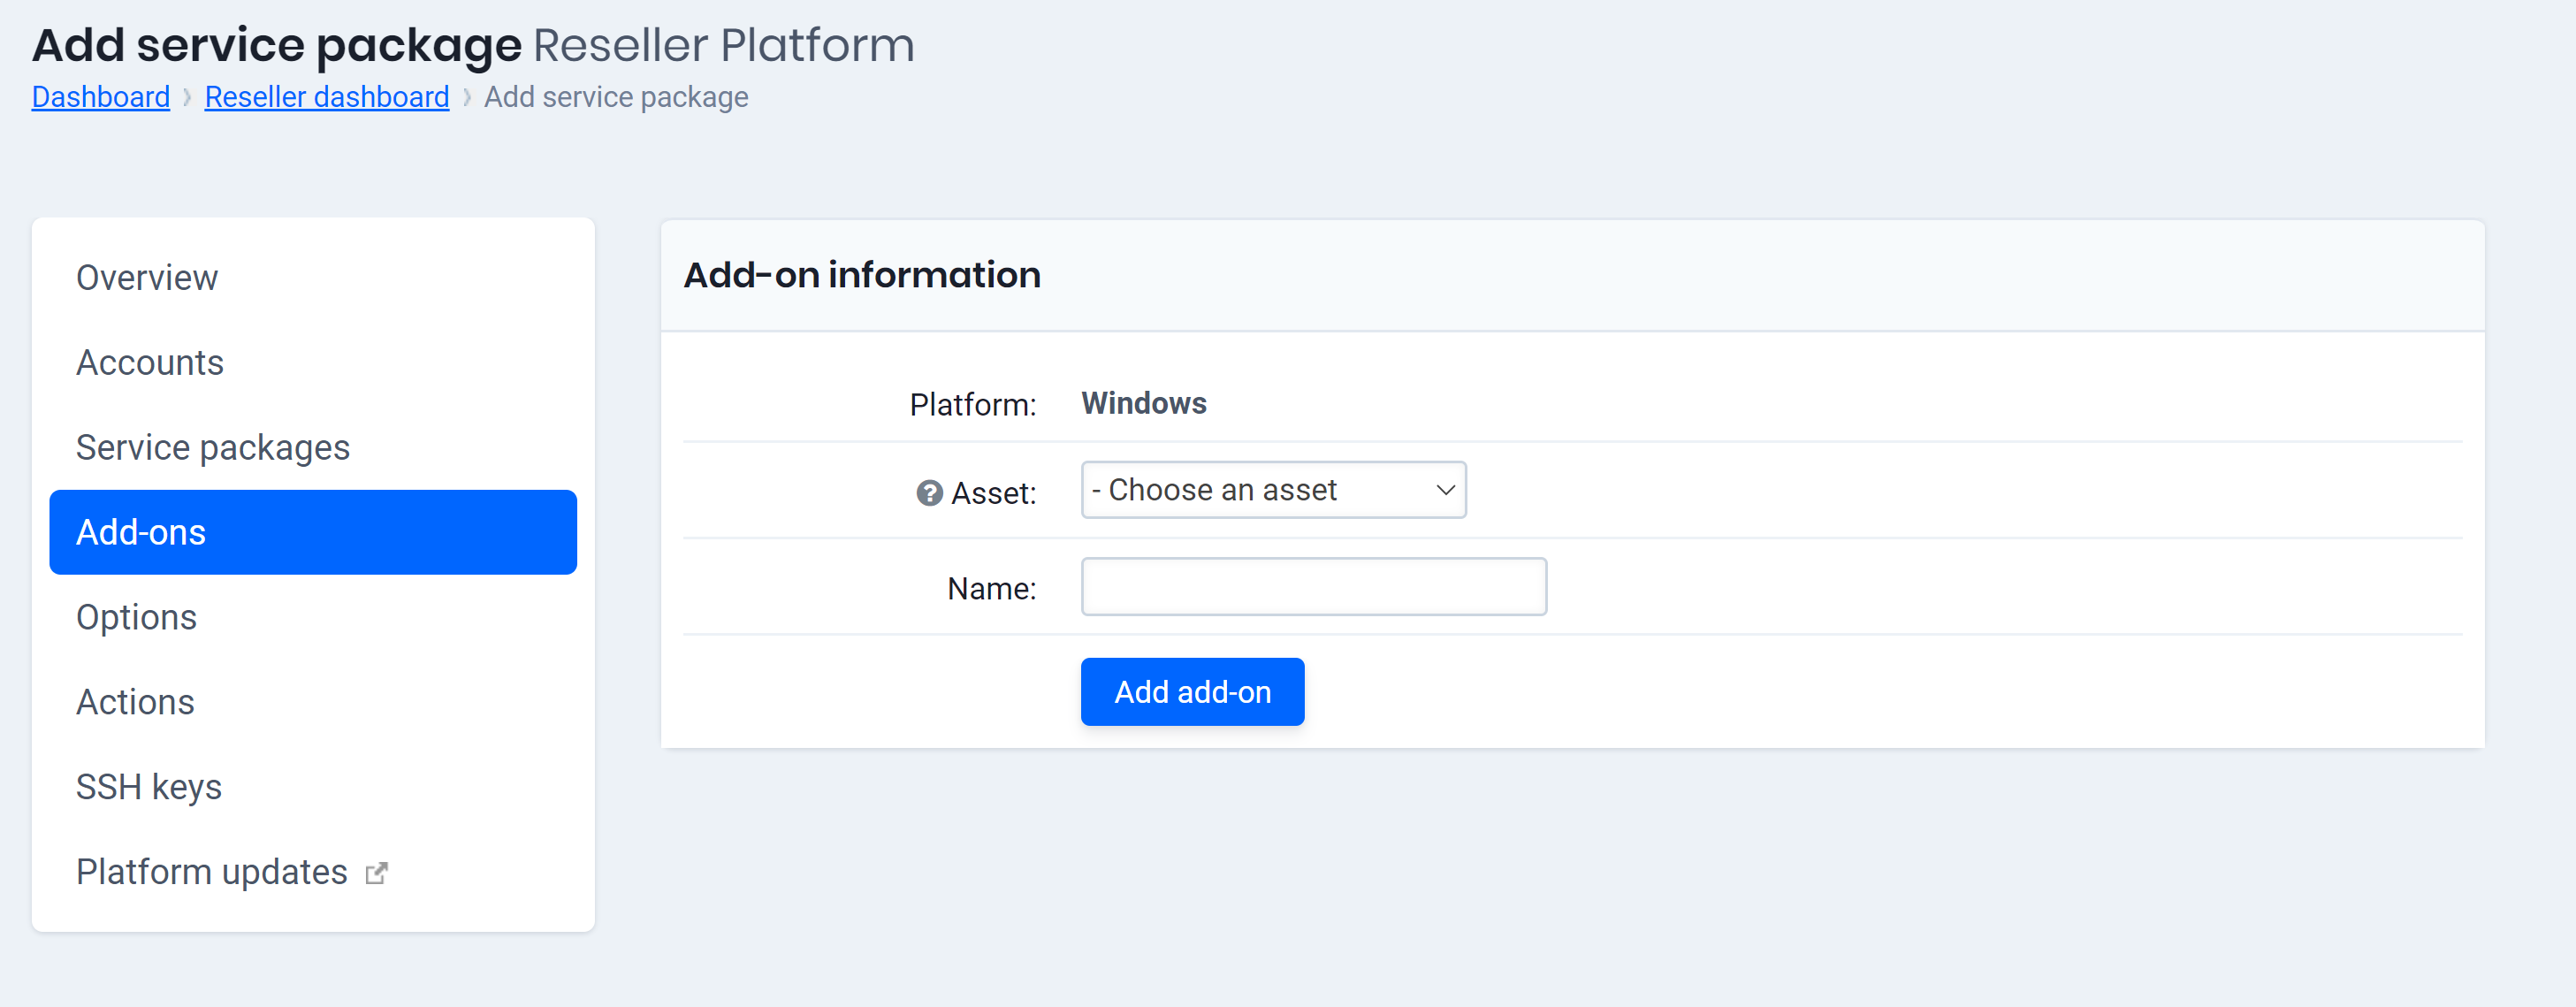2576x1007 pixels.
Task: Click the Name input field
Action: 1313,587
